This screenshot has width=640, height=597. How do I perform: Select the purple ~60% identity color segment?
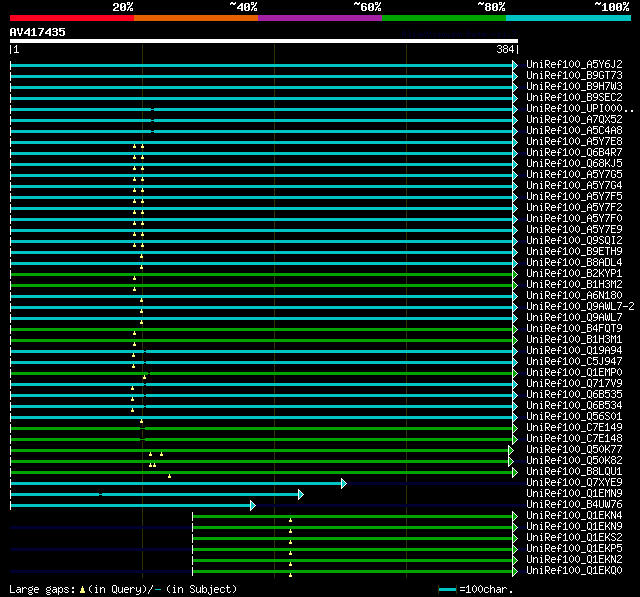click(x=319, y=17)
